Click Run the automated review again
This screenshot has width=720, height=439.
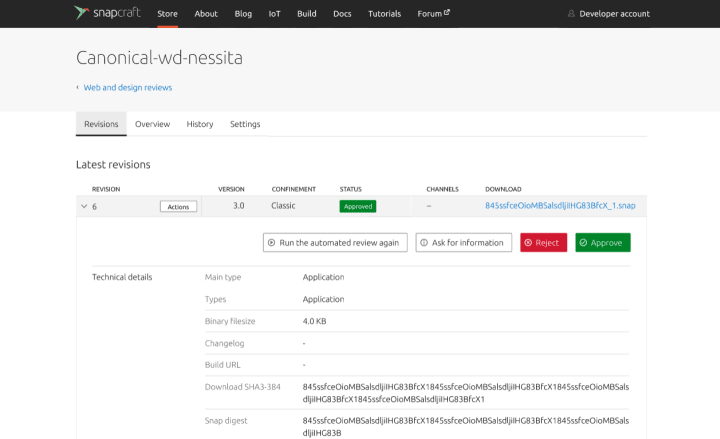click(x=335, y=242)
